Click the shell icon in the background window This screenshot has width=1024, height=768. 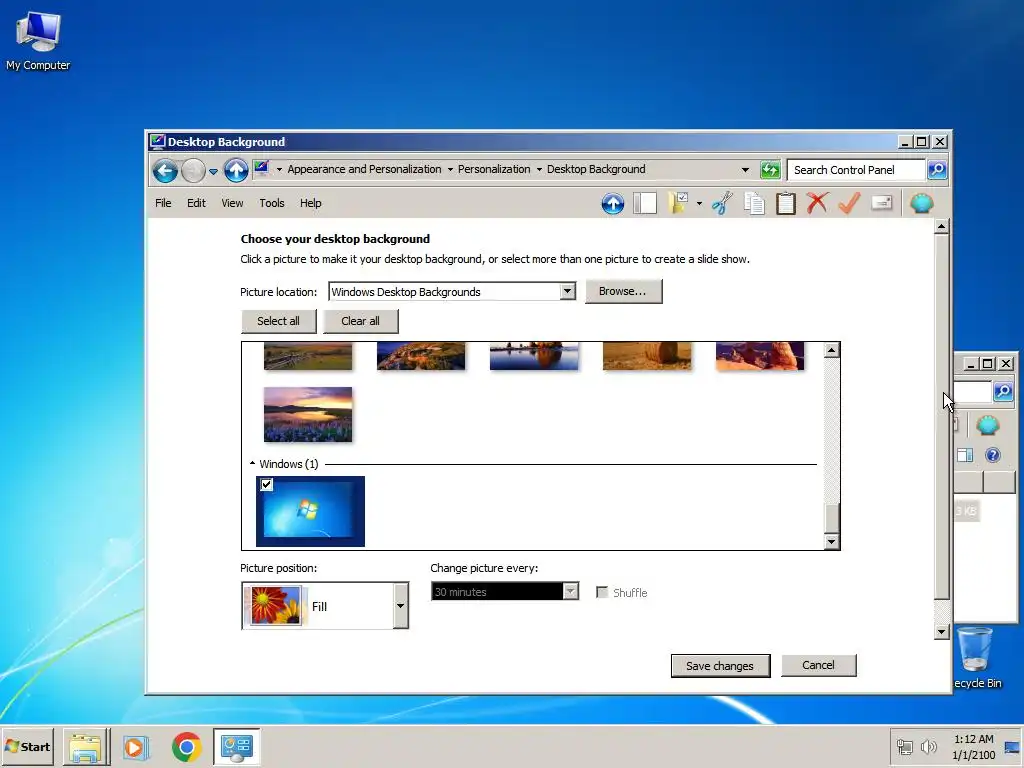tap(987, 426)
